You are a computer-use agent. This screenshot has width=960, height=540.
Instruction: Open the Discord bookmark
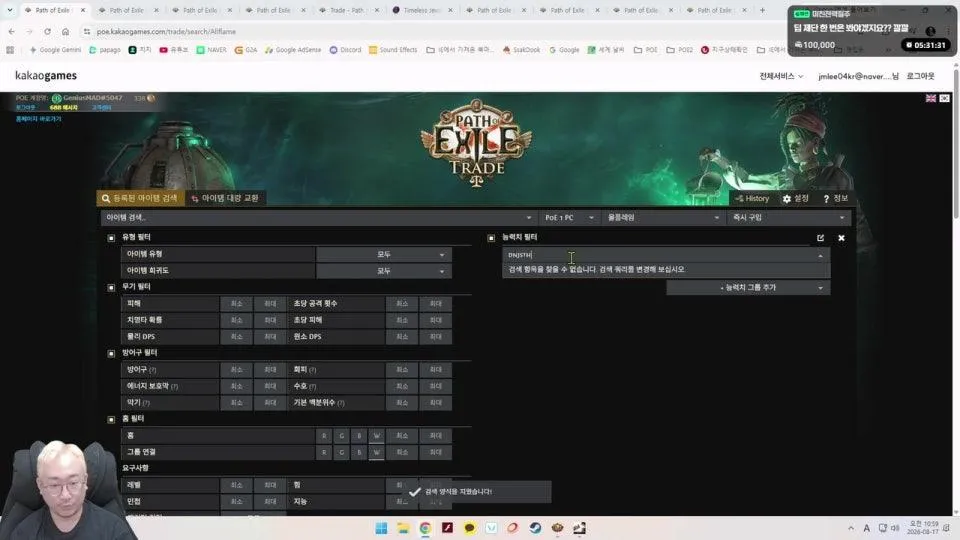point(345,50)
